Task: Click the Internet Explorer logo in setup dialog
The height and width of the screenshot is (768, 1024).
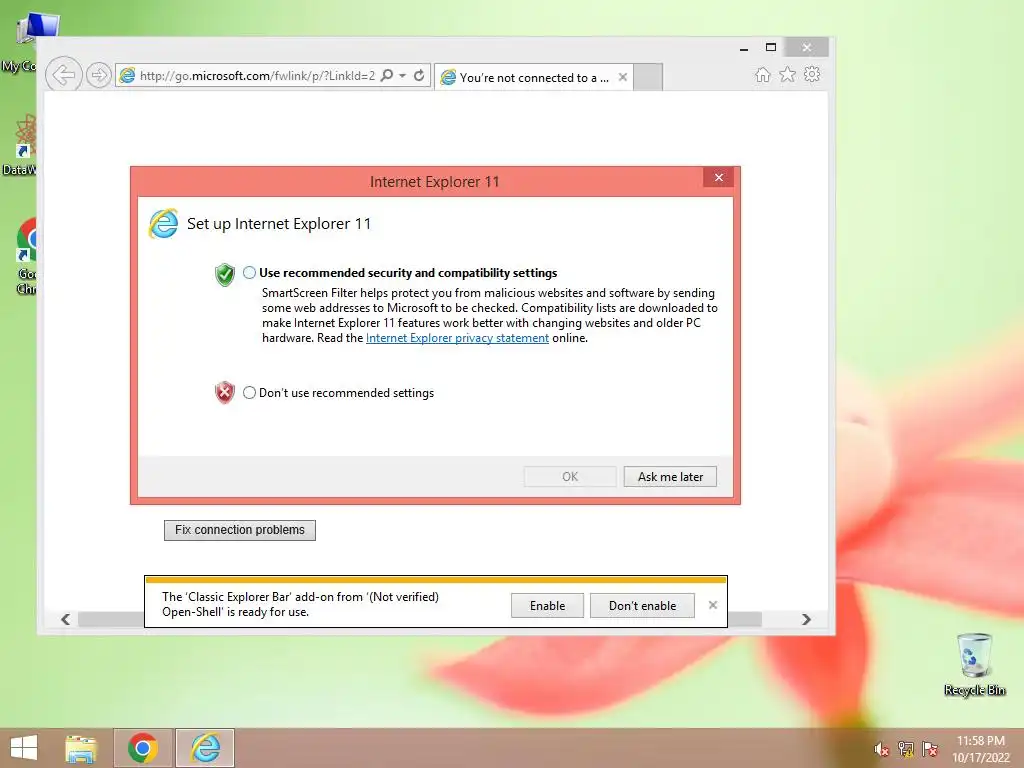Action: click(x=163, y=224)
